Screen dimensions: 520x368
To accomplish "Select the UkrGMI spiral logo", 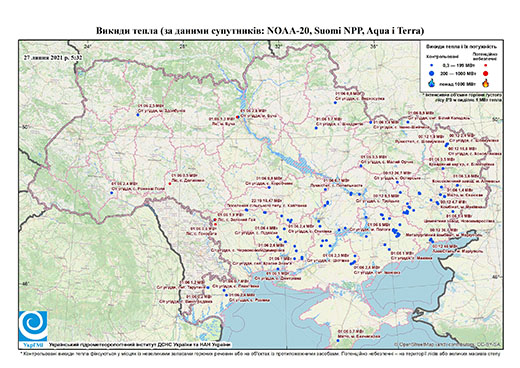I will 33,326.
